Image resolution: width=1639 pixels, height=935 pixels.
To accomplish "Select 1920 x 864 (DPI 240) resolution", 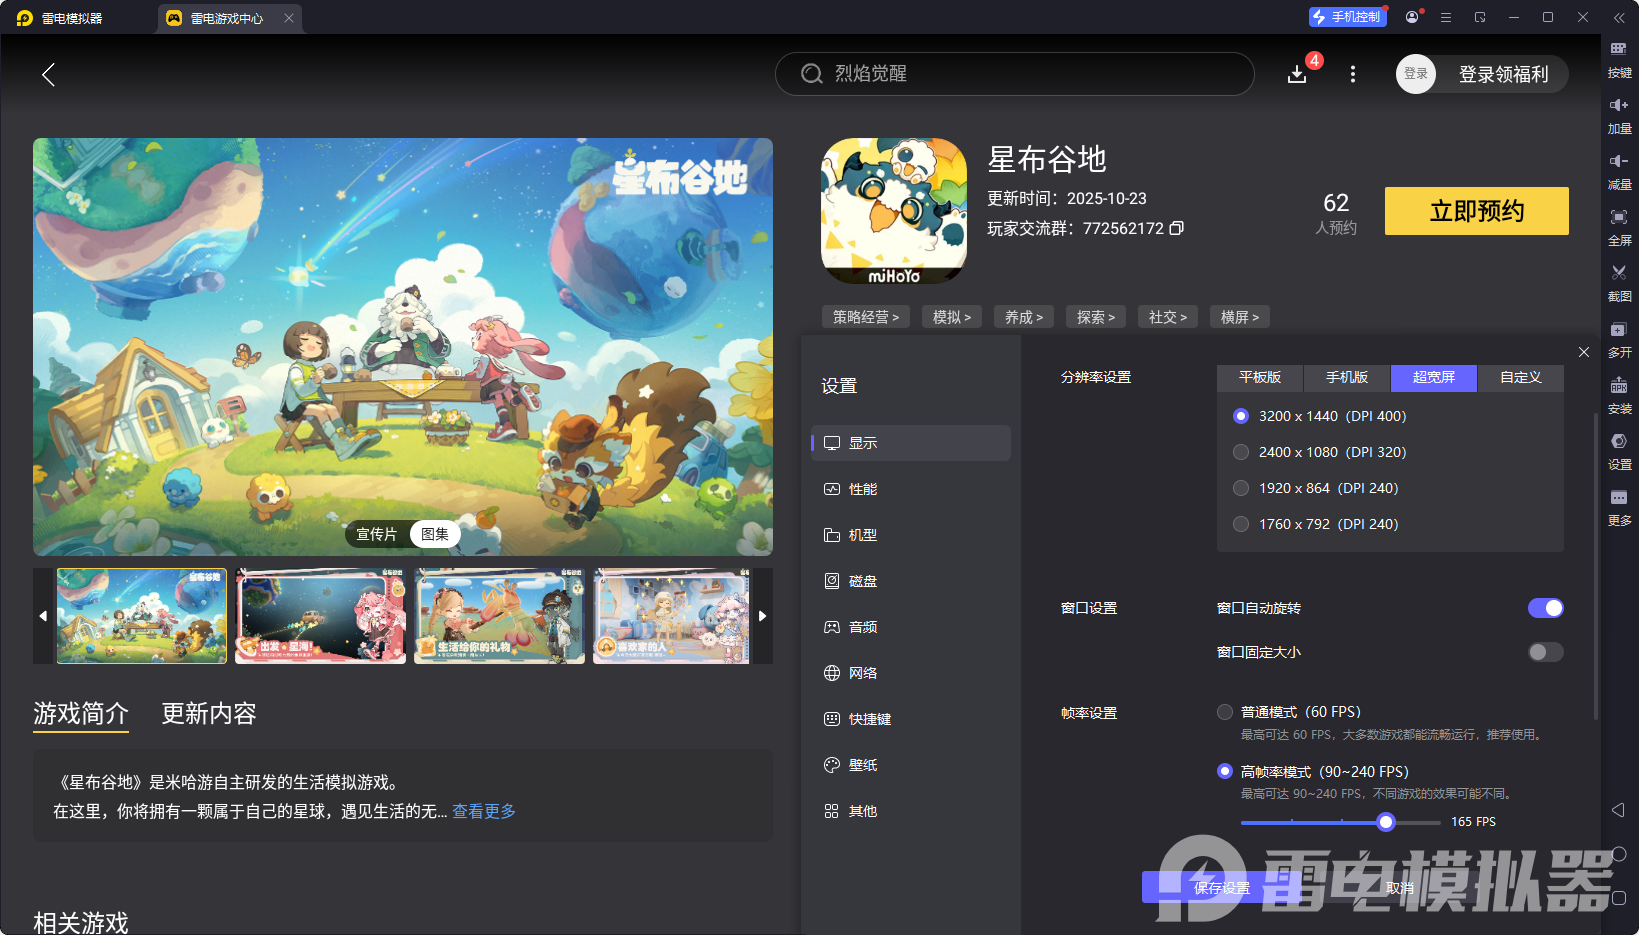I will [1241, 488].
